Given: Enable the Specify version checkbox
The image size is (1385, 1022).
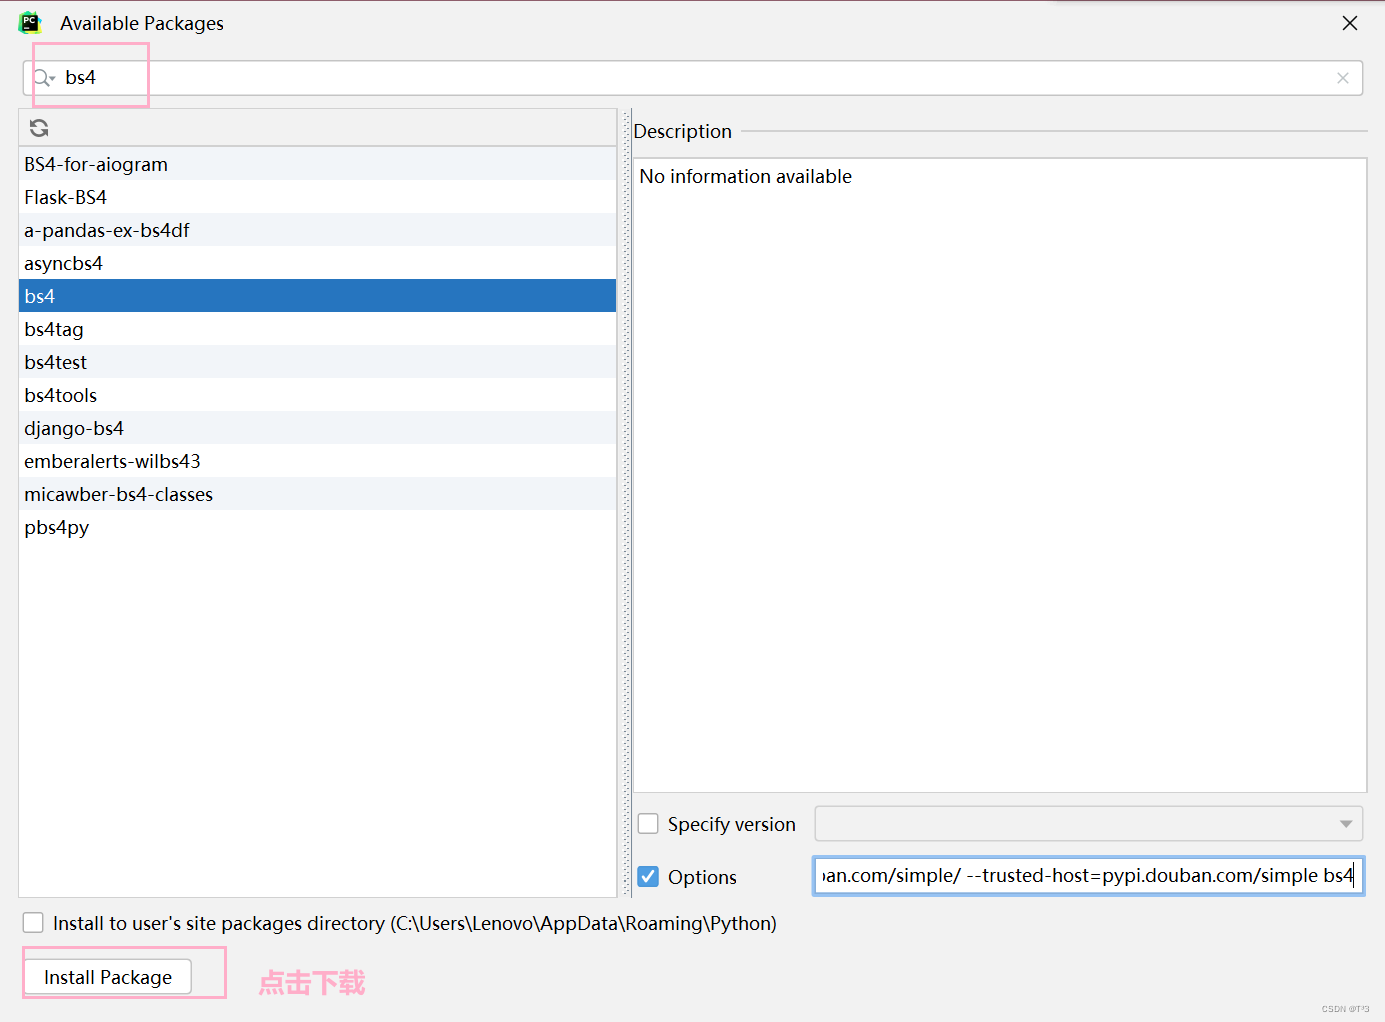Looking at the screenshot, I should (x=648, y=824).
